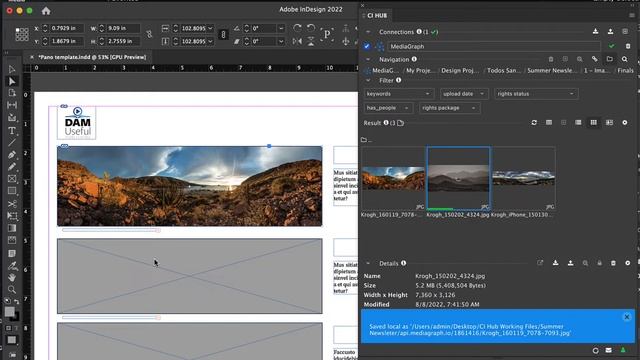Click download icon in Details header
This screenshot has width=640, height=360.
pyautogui.click(x=556, y=263)
